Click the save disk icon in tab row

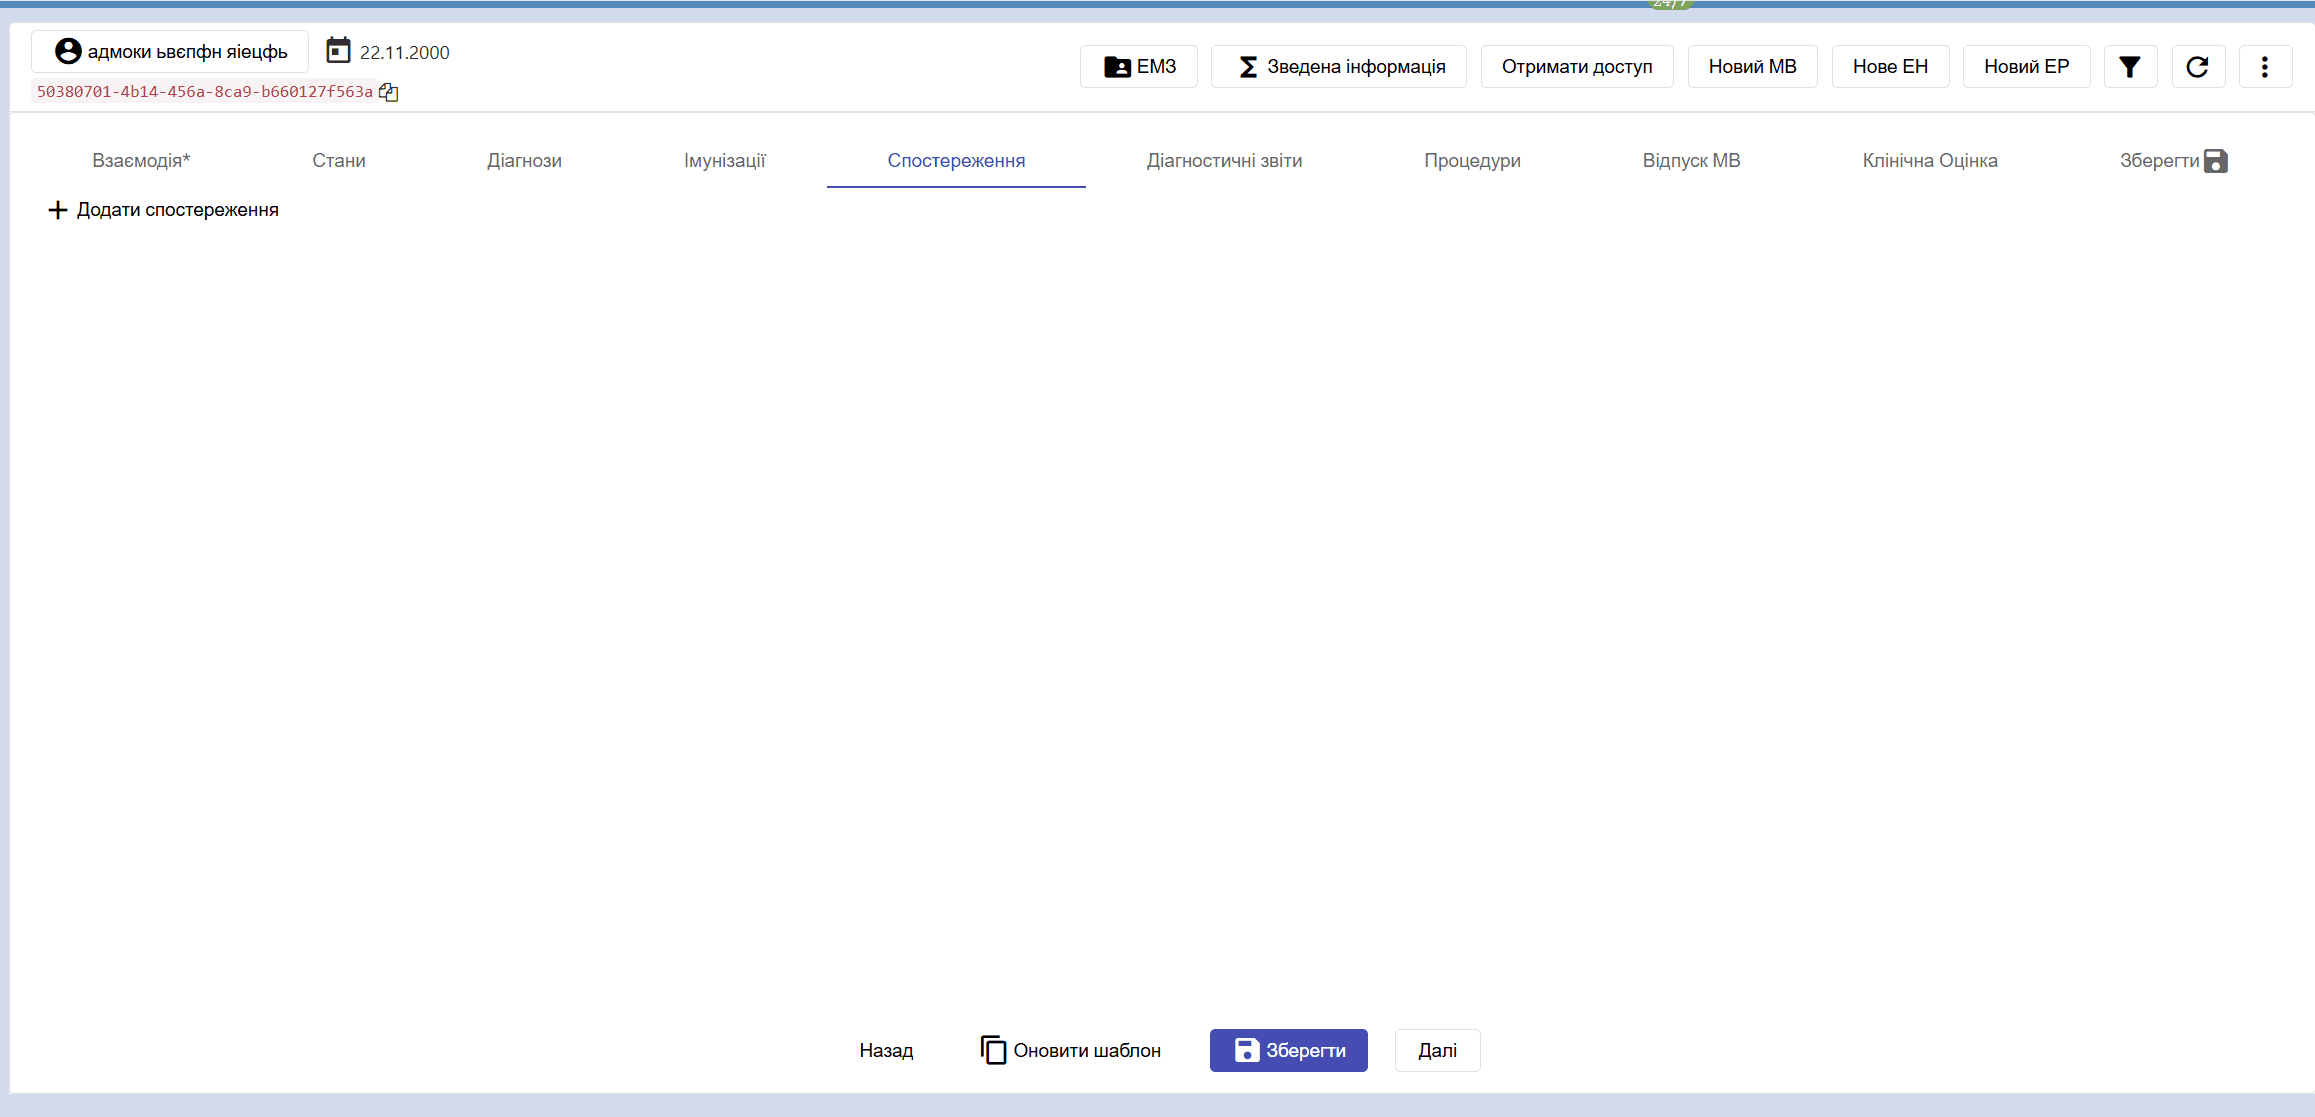2215,161
